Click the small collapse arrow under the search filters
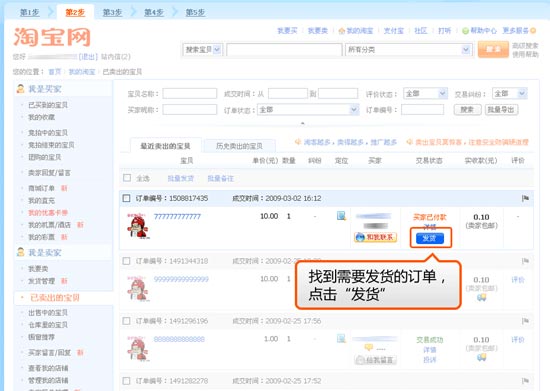This screenshot has height=391, width=550. (x=302, y=123)
